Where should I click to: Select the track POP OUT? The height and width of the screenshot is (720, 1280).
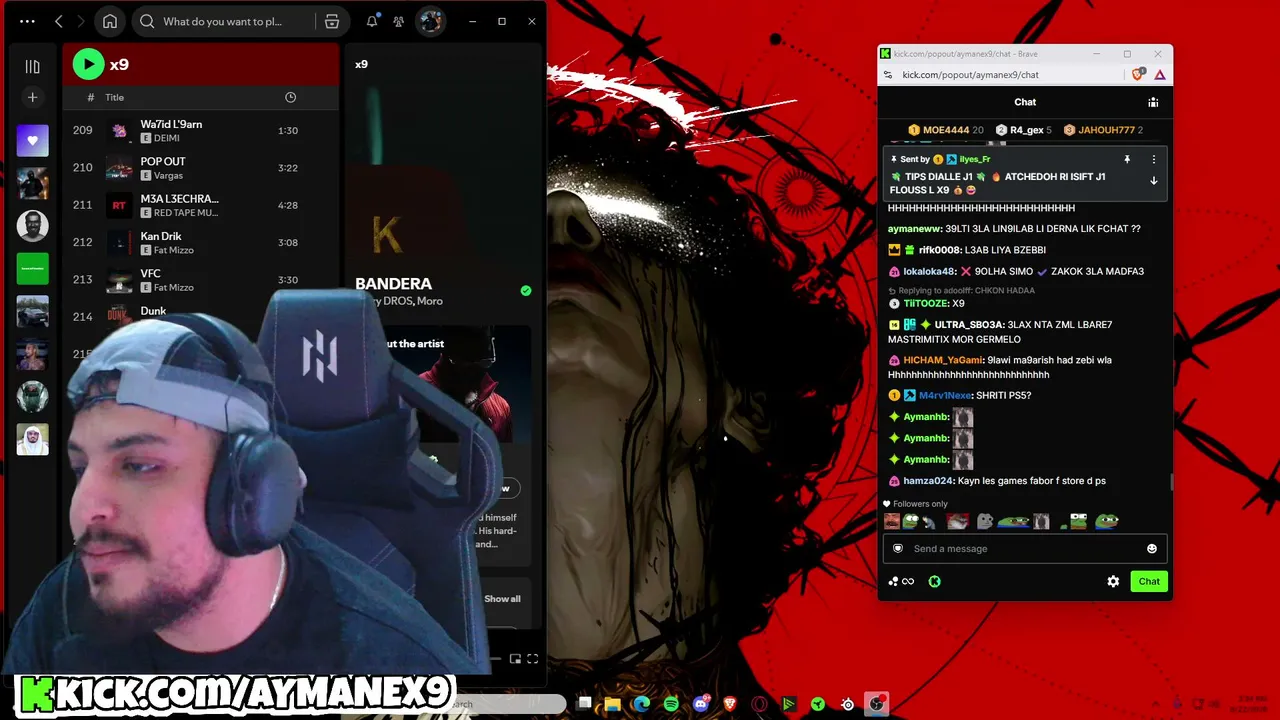click(x=163, y=161)
